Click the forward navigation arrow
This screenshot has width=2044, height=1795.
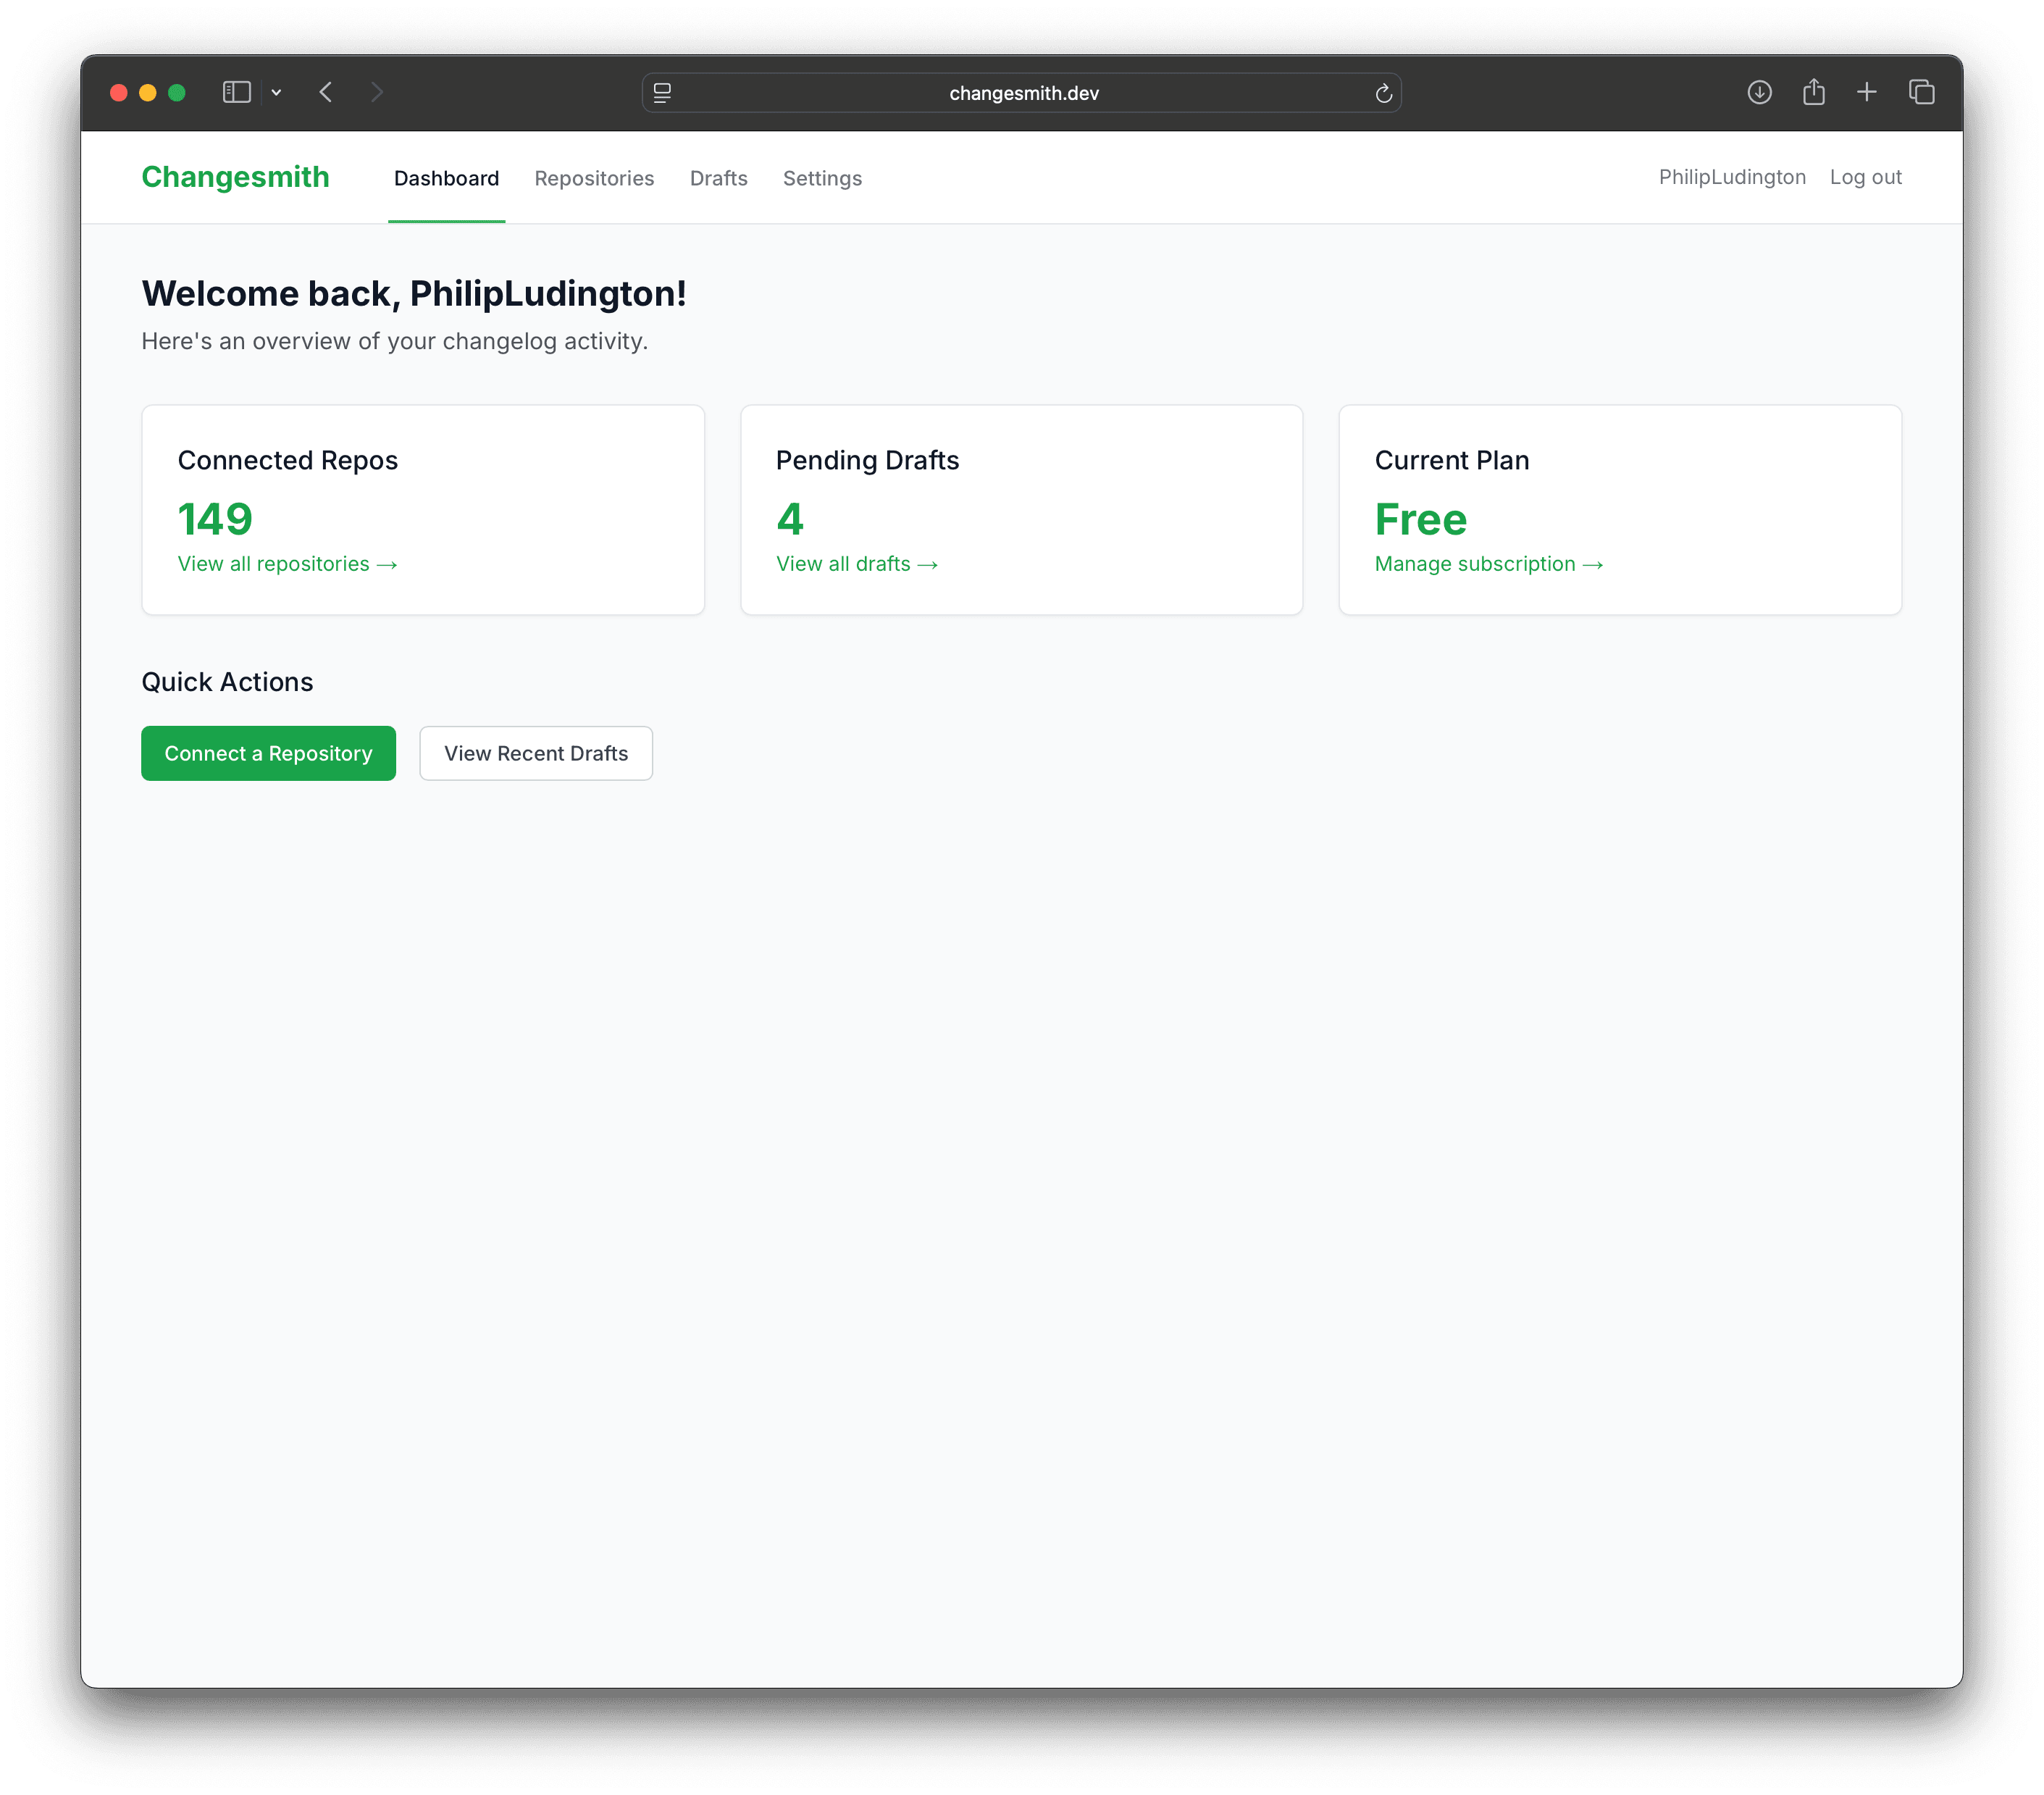pyautogui.click(x=377, y=92)
